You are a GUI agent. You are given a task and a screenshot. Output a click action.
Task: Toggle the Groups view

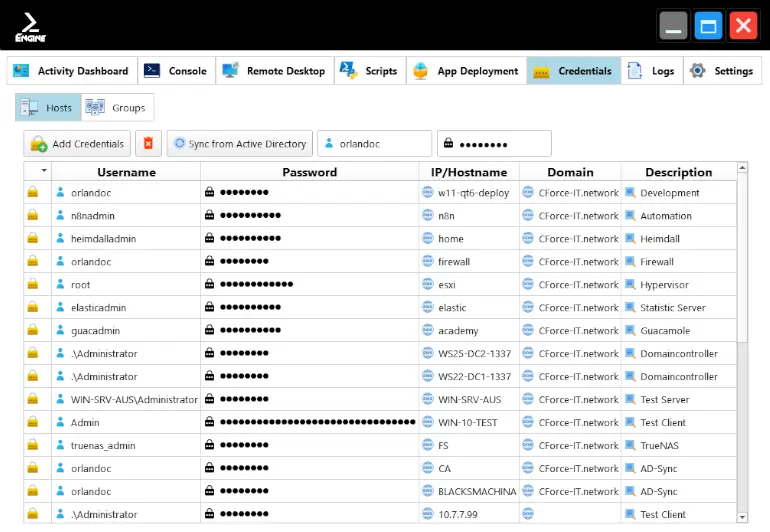pos(116,108)
